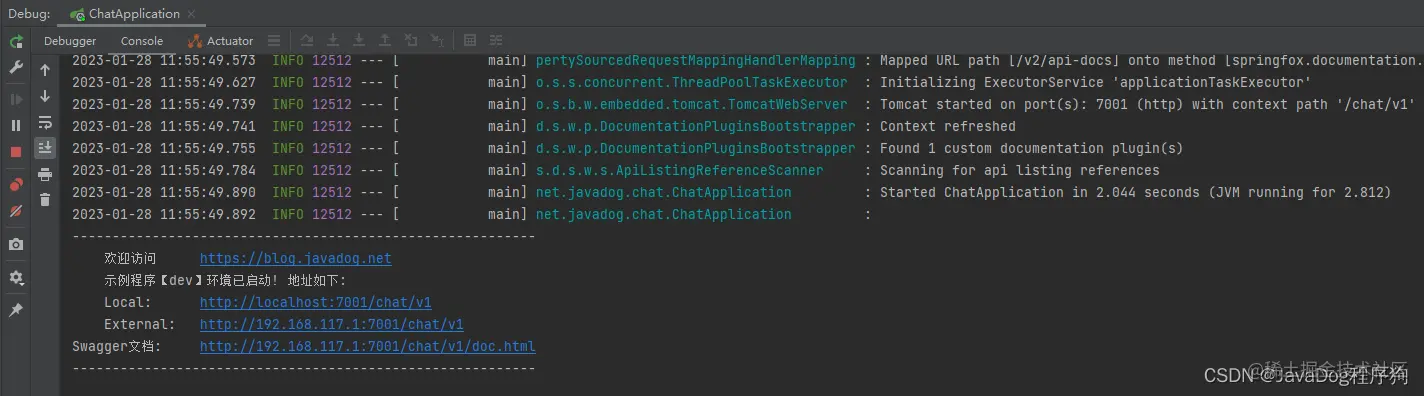The image size is (1424, 396).
Task: Switch to the Debugger tab
Action: click(x=70, y=41)
